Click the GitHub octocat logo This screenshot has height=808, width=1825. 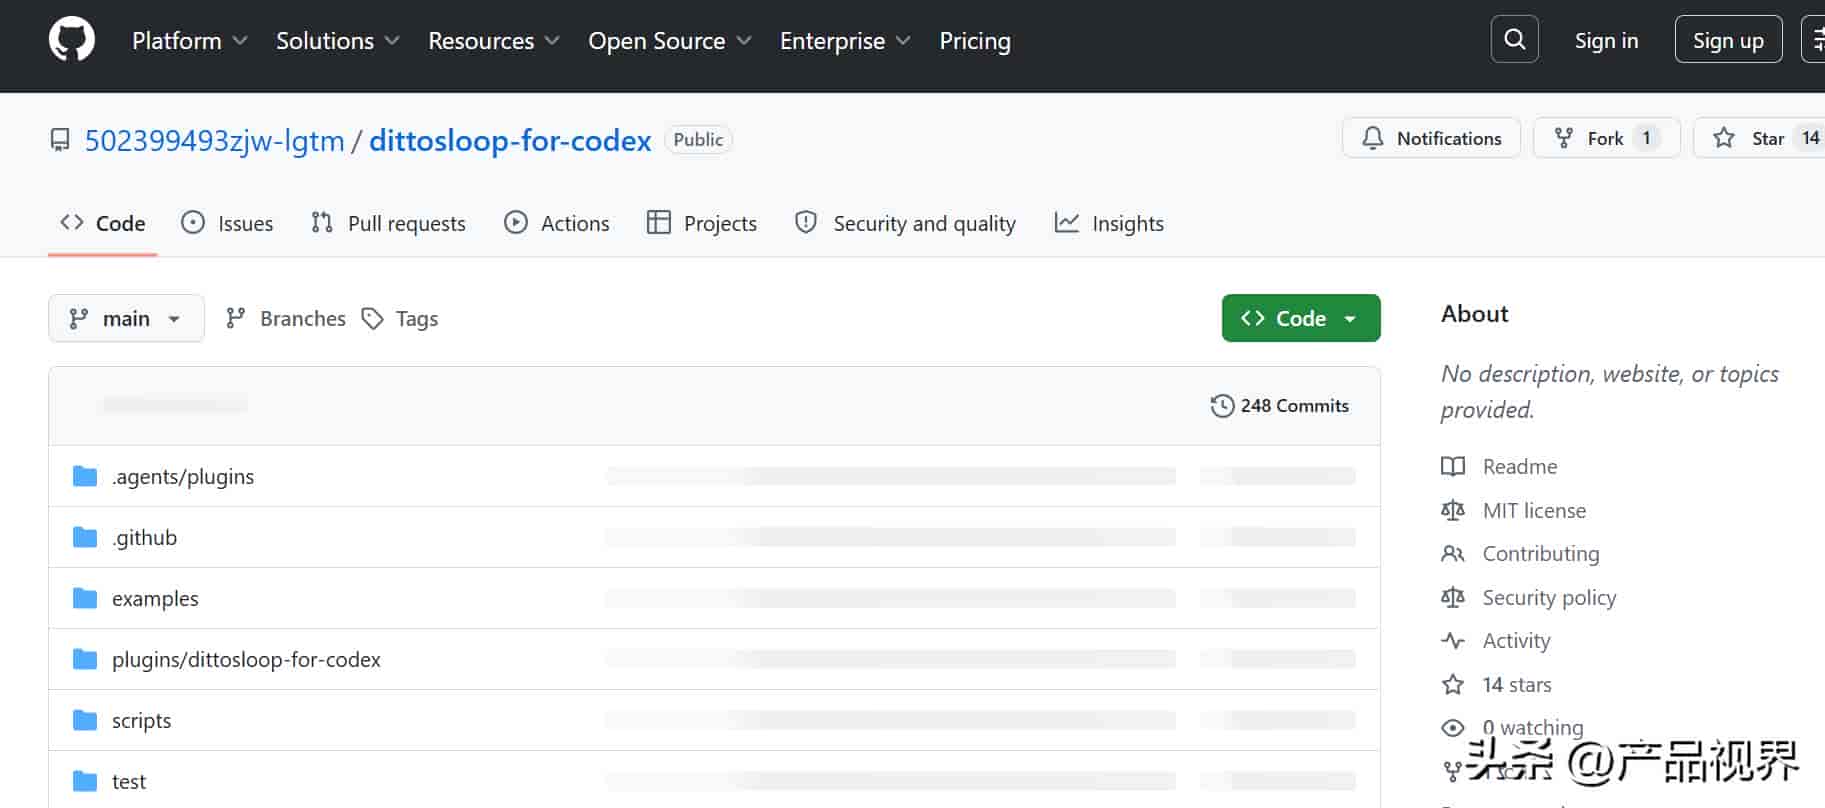coord(72,41)
